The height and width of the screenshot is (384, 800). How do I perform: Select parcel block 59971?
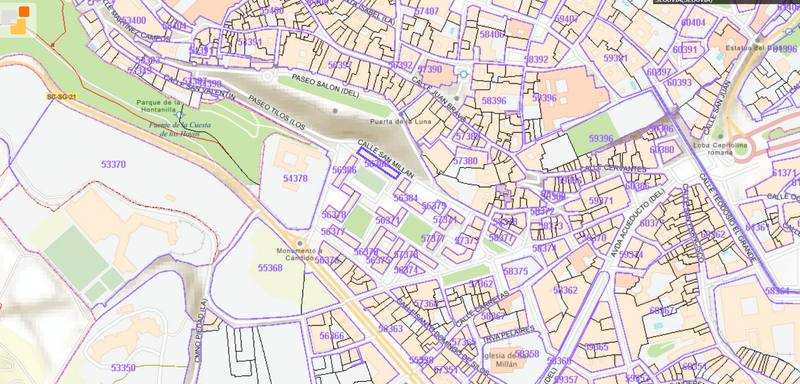(x=601, y=200)
